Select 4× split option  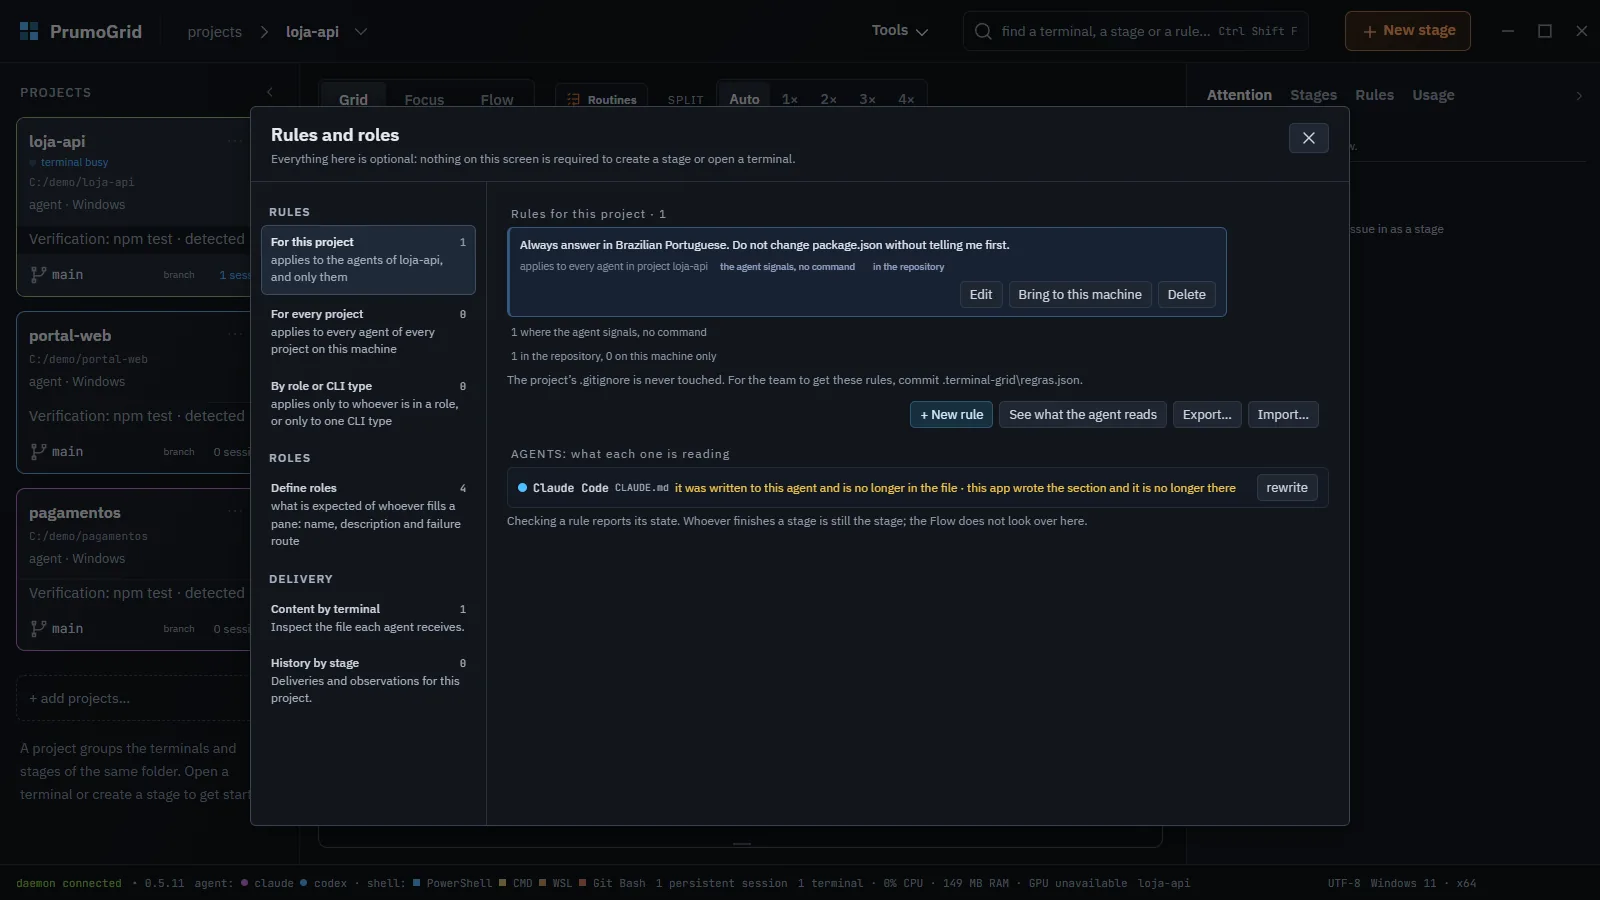point(906,99)
